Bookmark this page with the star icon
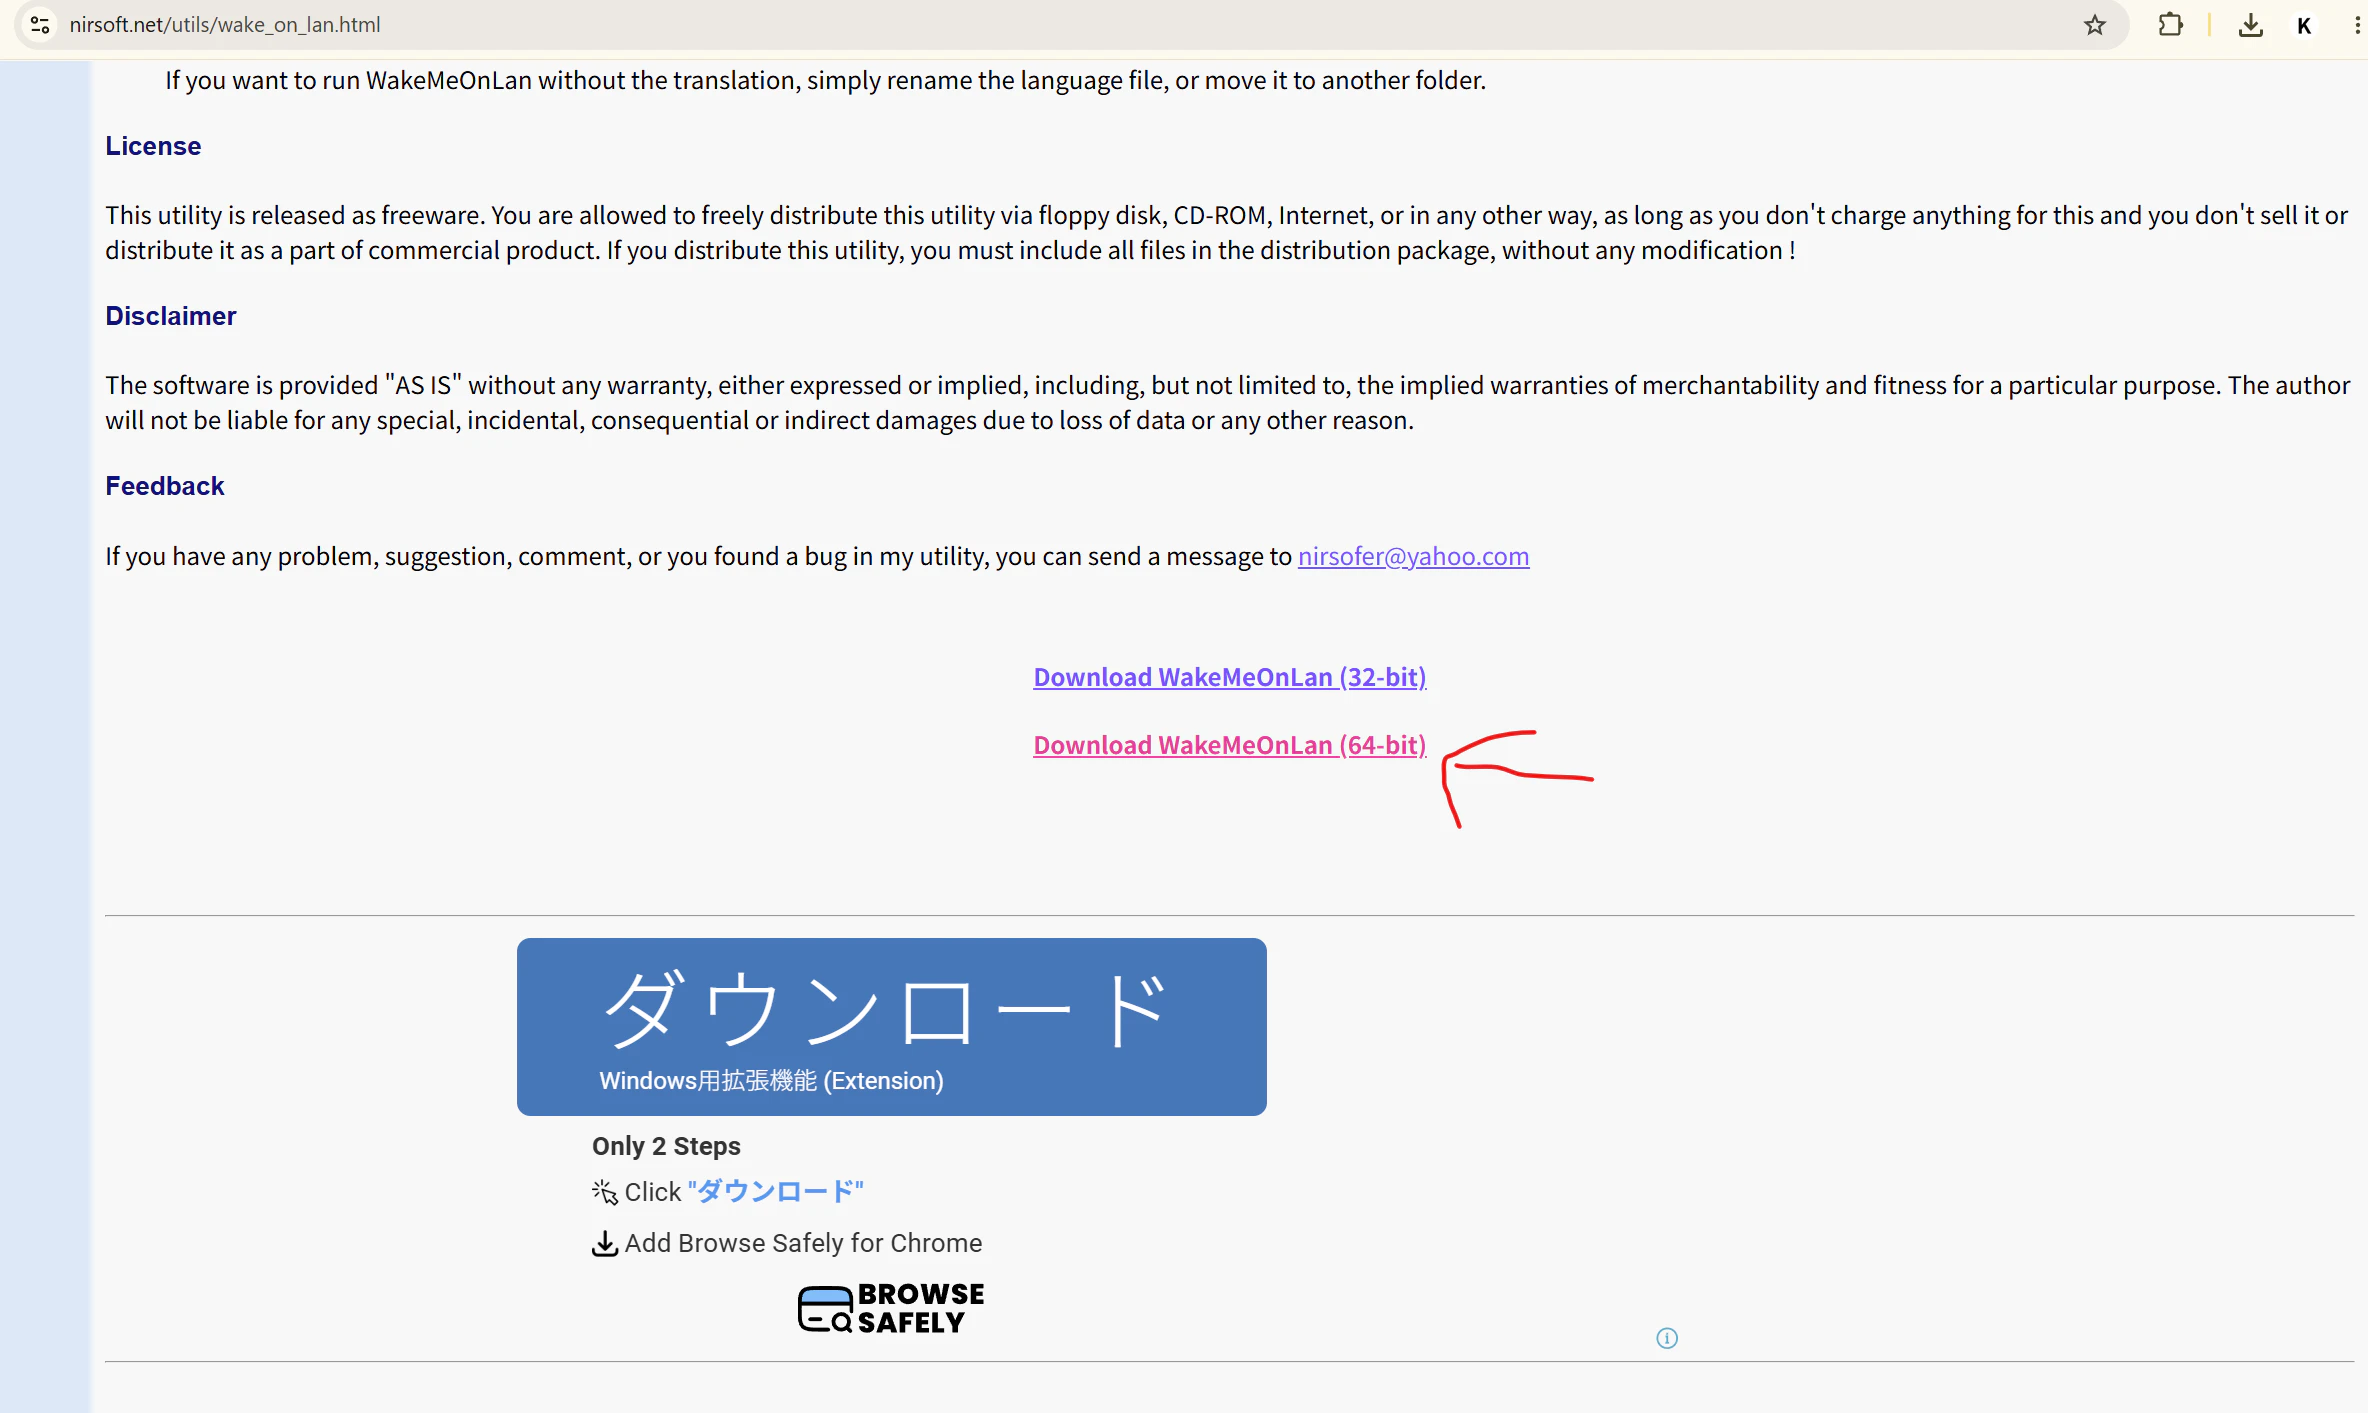The height and width of the screenshot is (1413, 2368). (2095, 25)
